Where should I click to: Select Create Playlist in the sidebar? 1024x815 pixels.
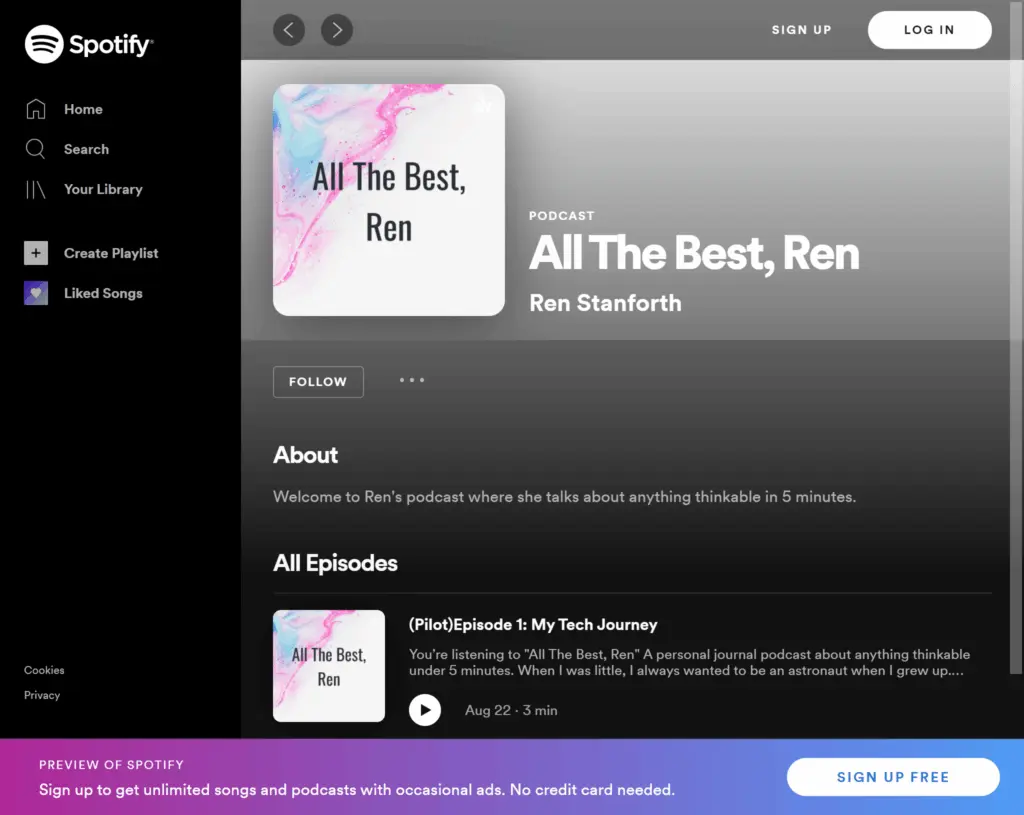point(111,253)
